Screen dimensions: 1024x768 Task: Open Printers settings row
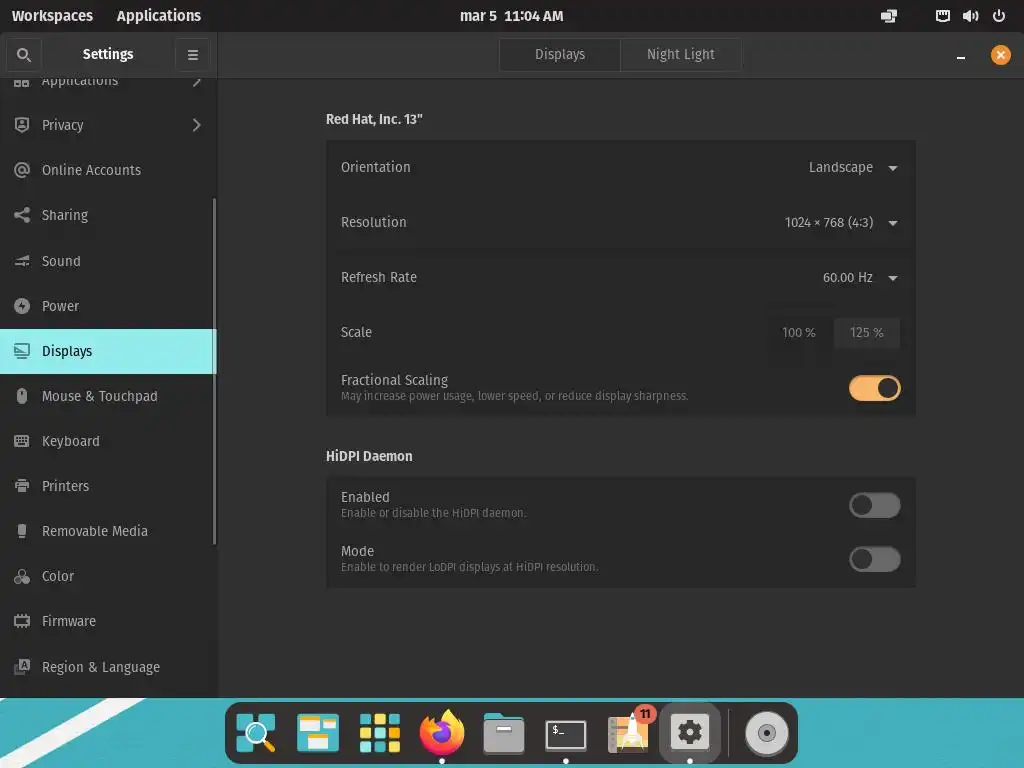[108, 486]
